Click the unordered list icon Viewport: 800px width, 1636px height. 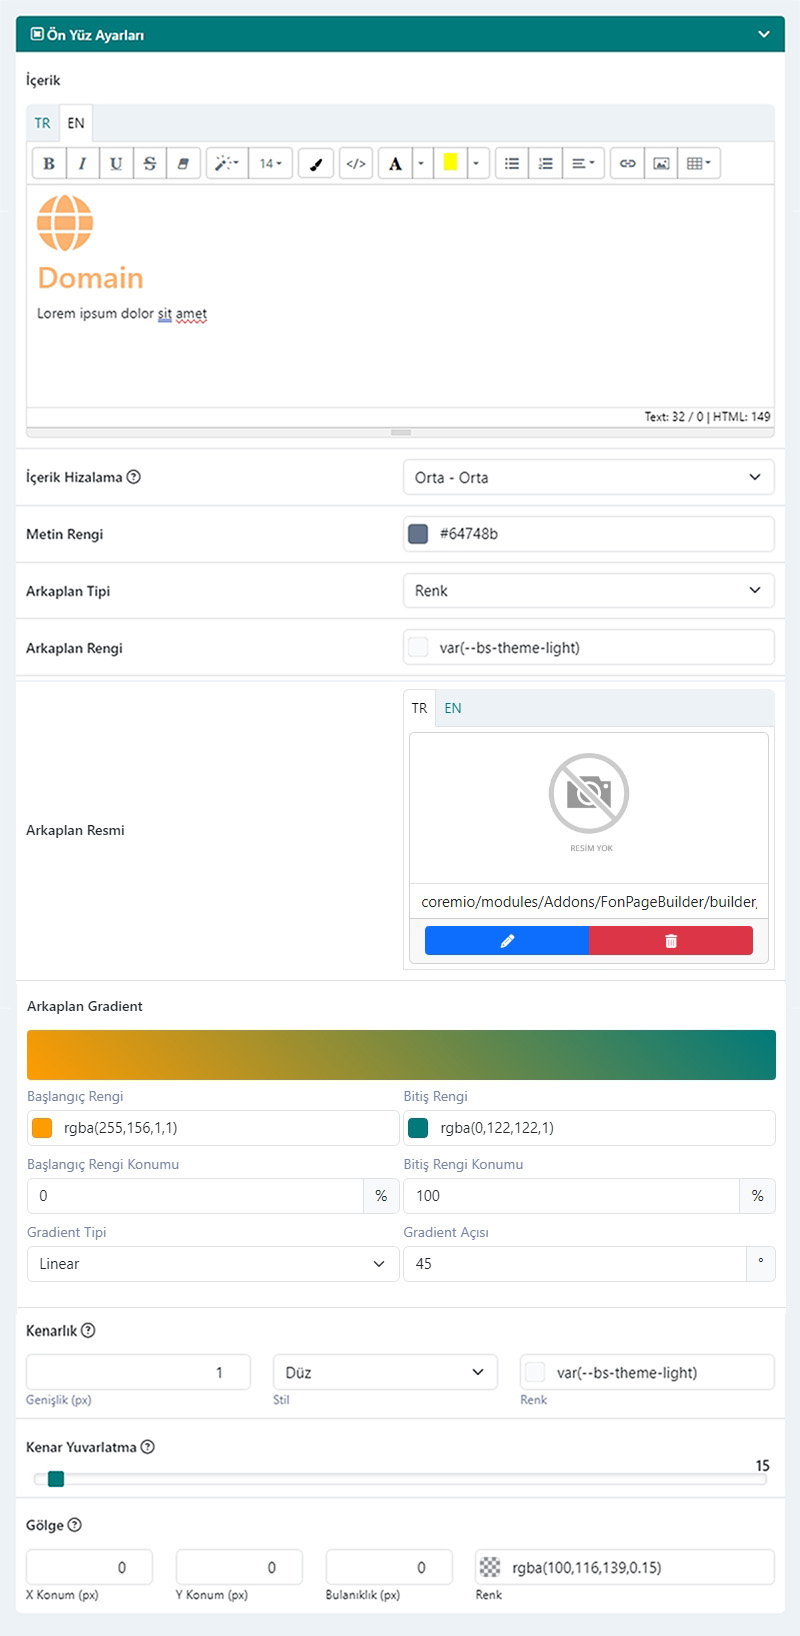coord(512,163)
